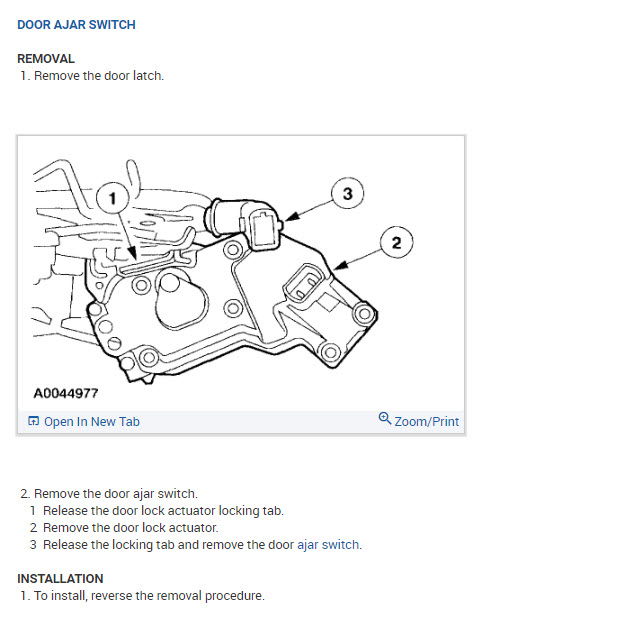Image resolution: width=618 pixels, height=628 pixels.
Task: Click the DOOR AJAR SWITCH heading
Action: coord(76,25)
